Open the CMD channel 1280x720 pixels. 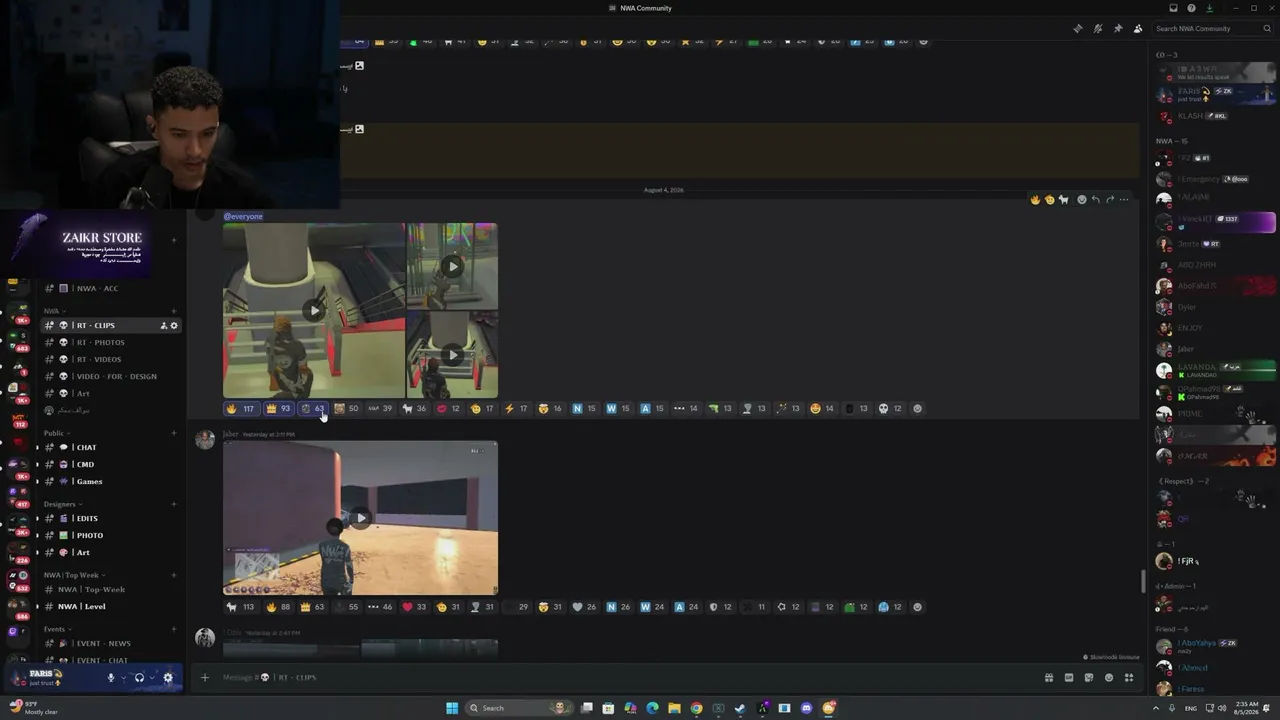pos(110,465)
